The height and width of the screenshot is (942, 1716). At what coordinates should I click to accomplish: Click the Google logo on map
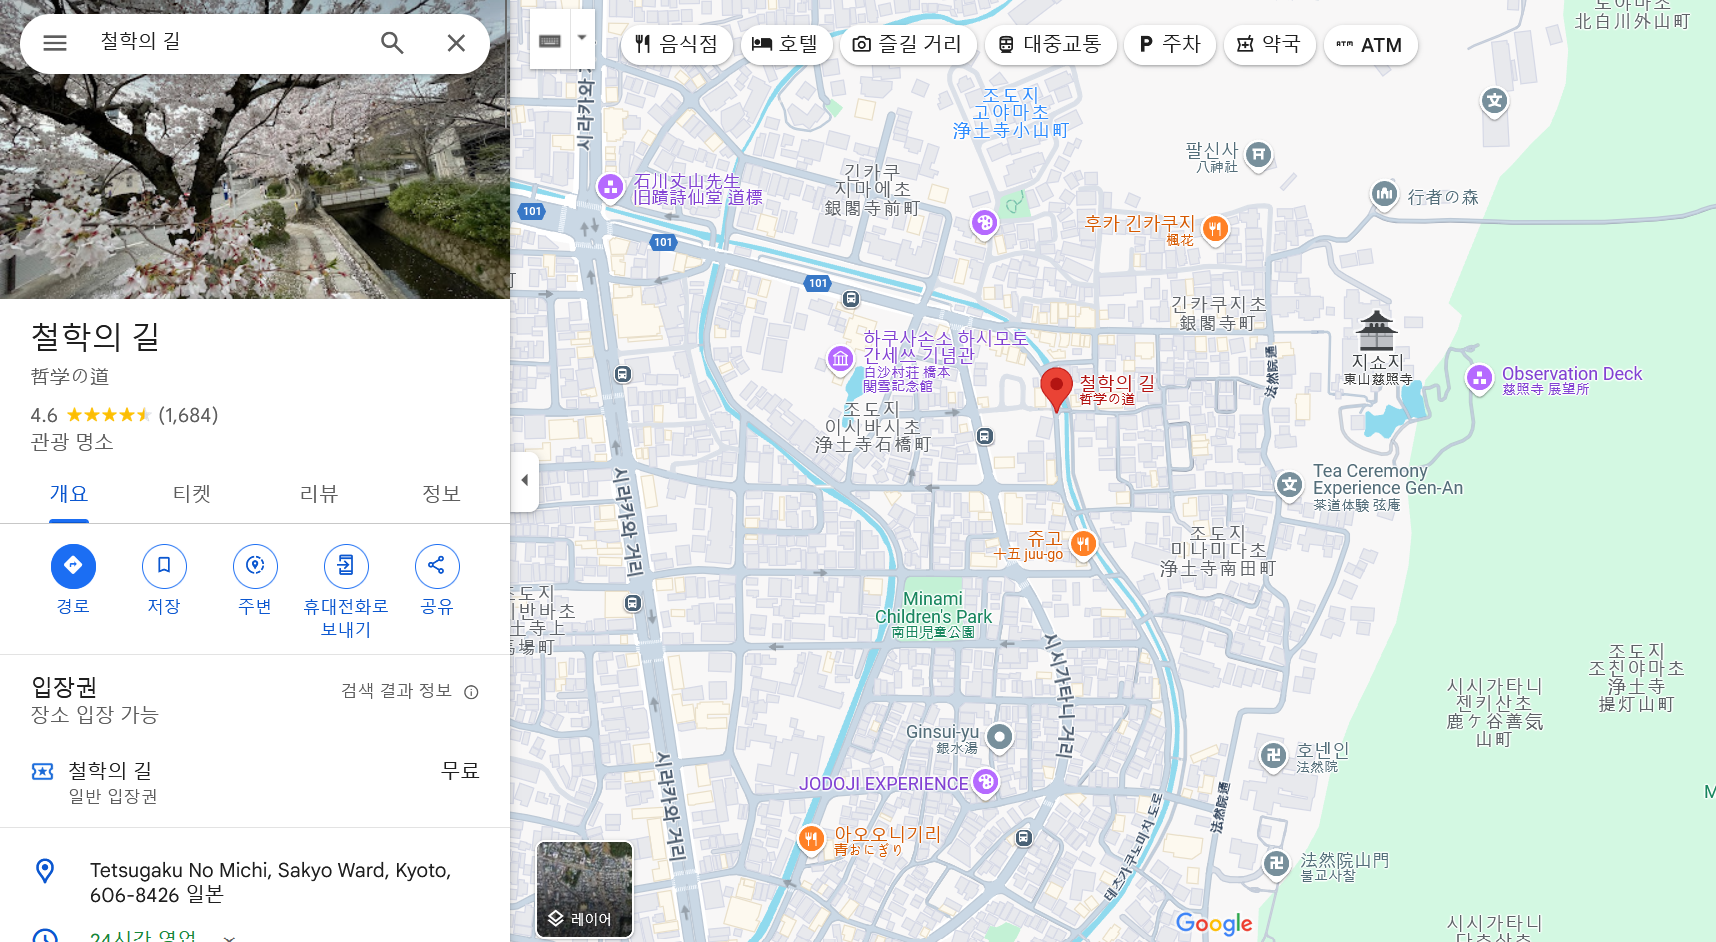coord(1214,924)
